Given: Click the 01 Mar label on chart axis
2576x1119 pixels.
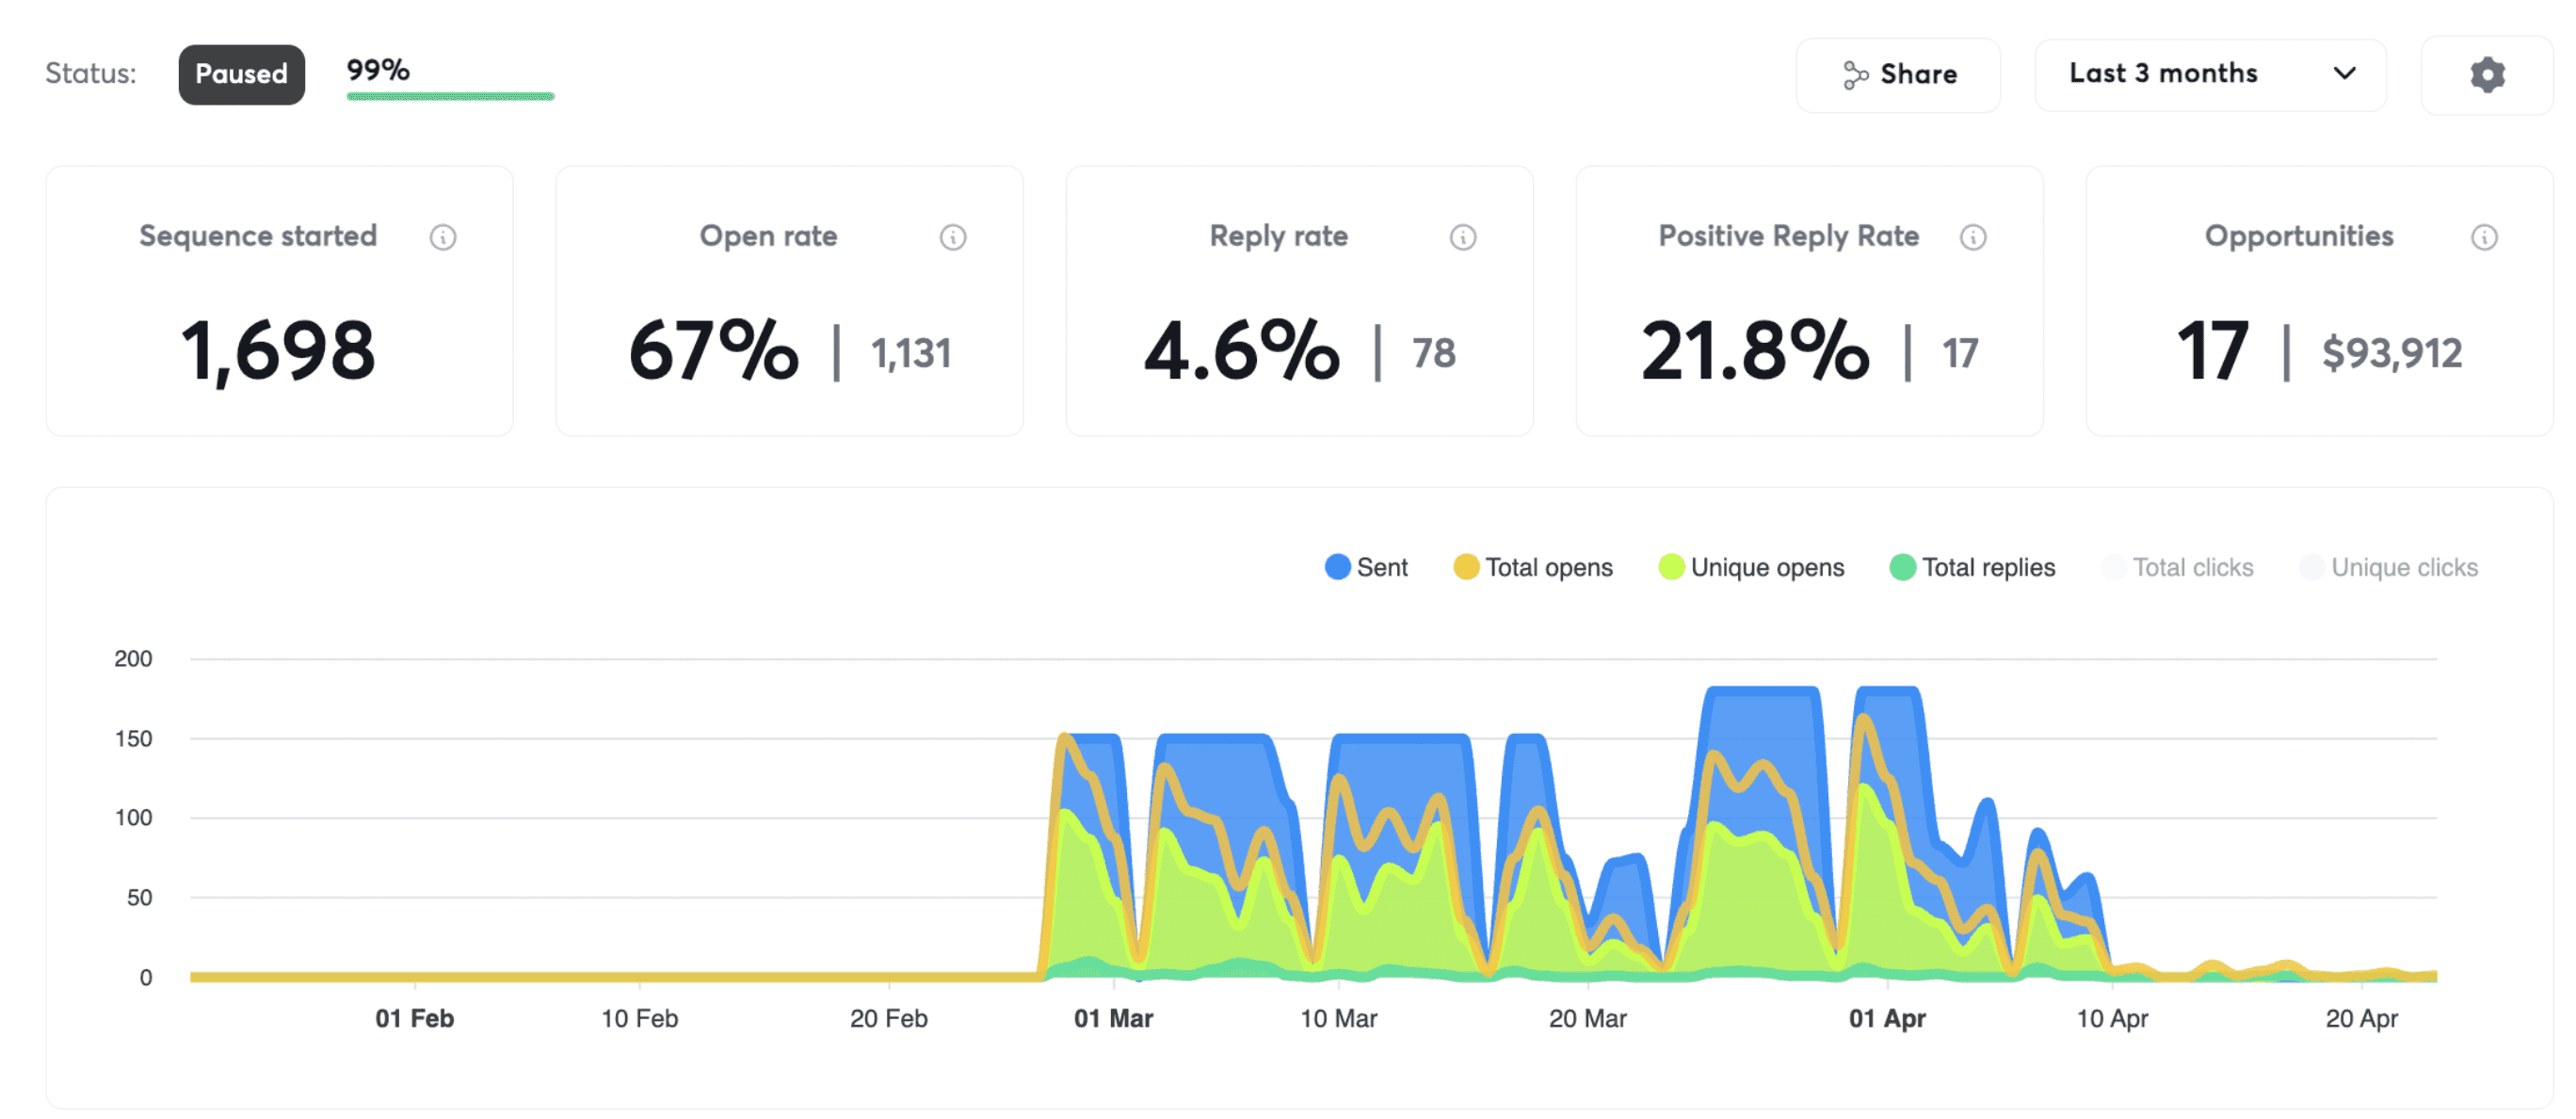Looking at the screenshot, I should [x=1113, y=1018].
